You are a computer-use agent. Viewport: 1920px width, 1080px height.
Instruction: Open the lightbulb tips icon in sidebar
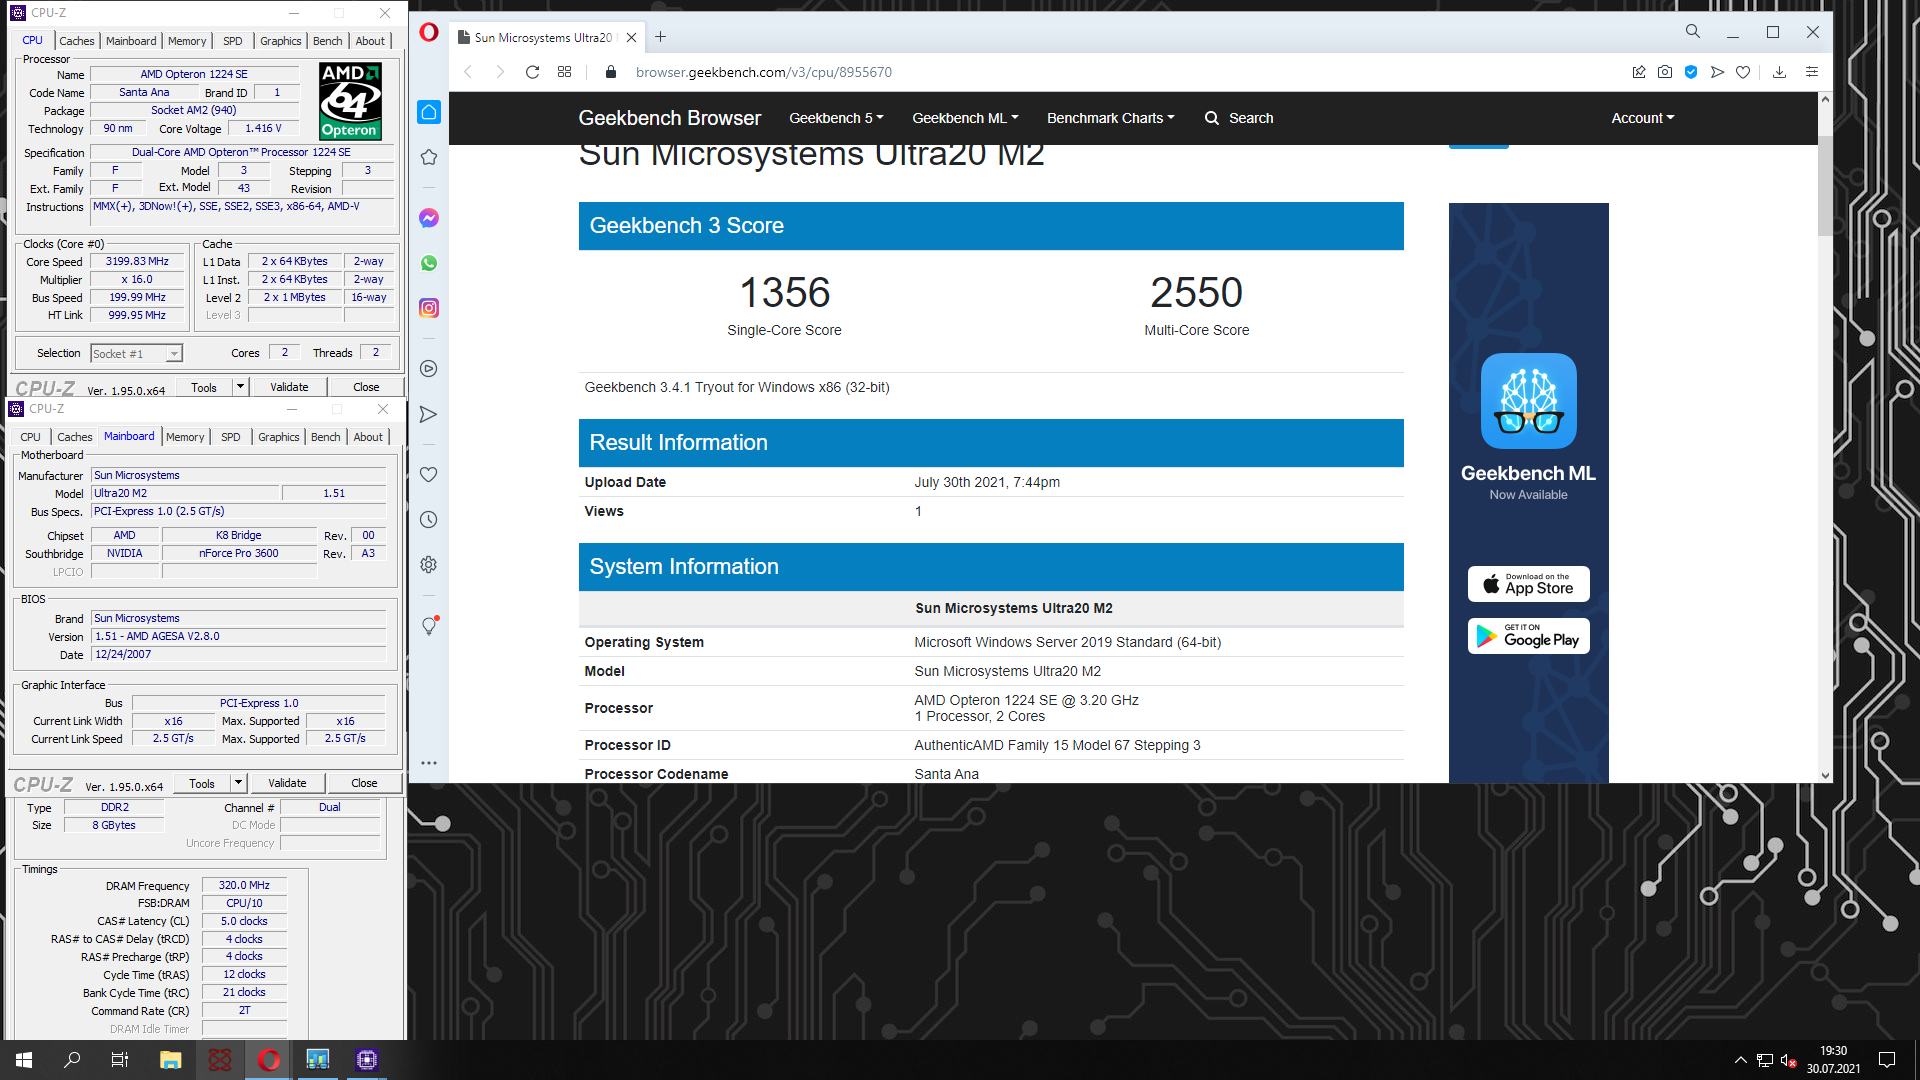tap(429, 626)
